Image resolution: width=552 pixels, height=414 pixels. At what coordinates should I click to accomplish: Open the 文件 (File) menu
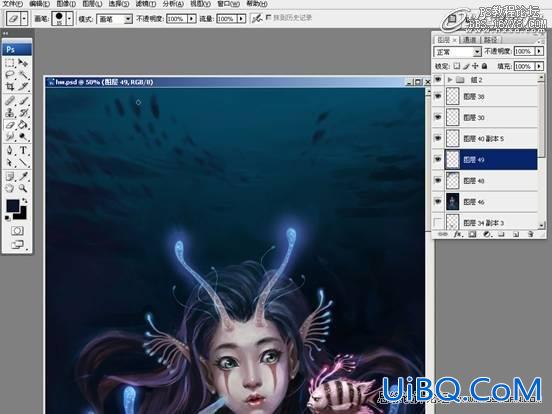(x=13, y=4)
